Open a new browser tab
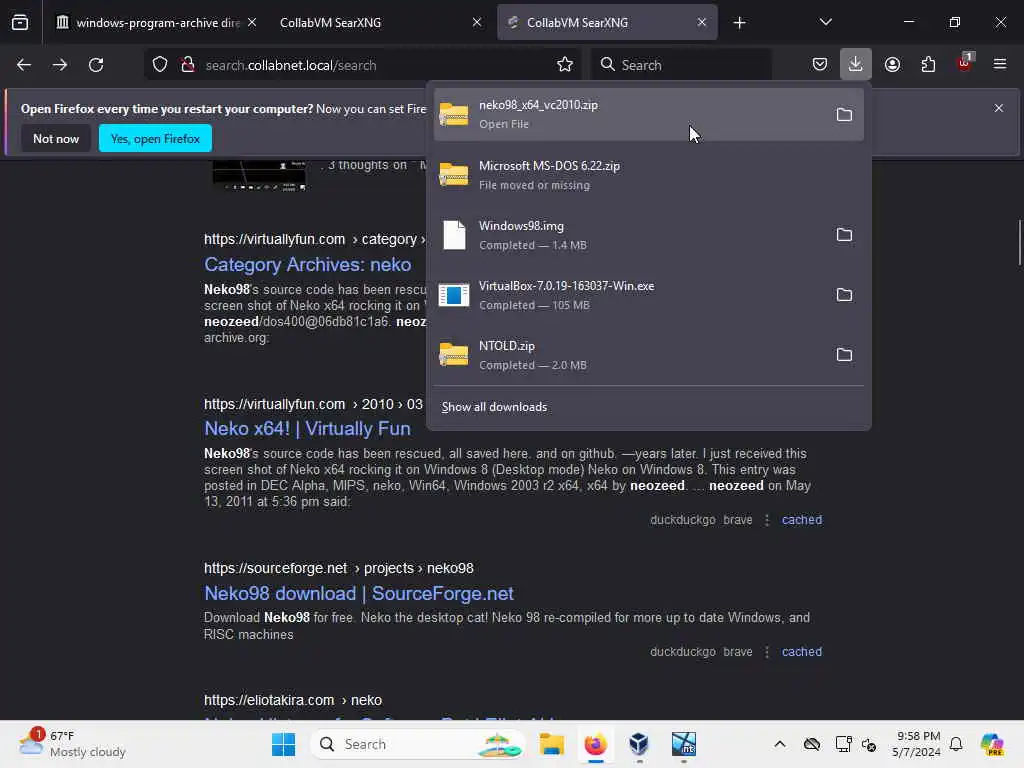Image resolution: width=1024 pixels, height=768 pixels. (x=739, y=23)
